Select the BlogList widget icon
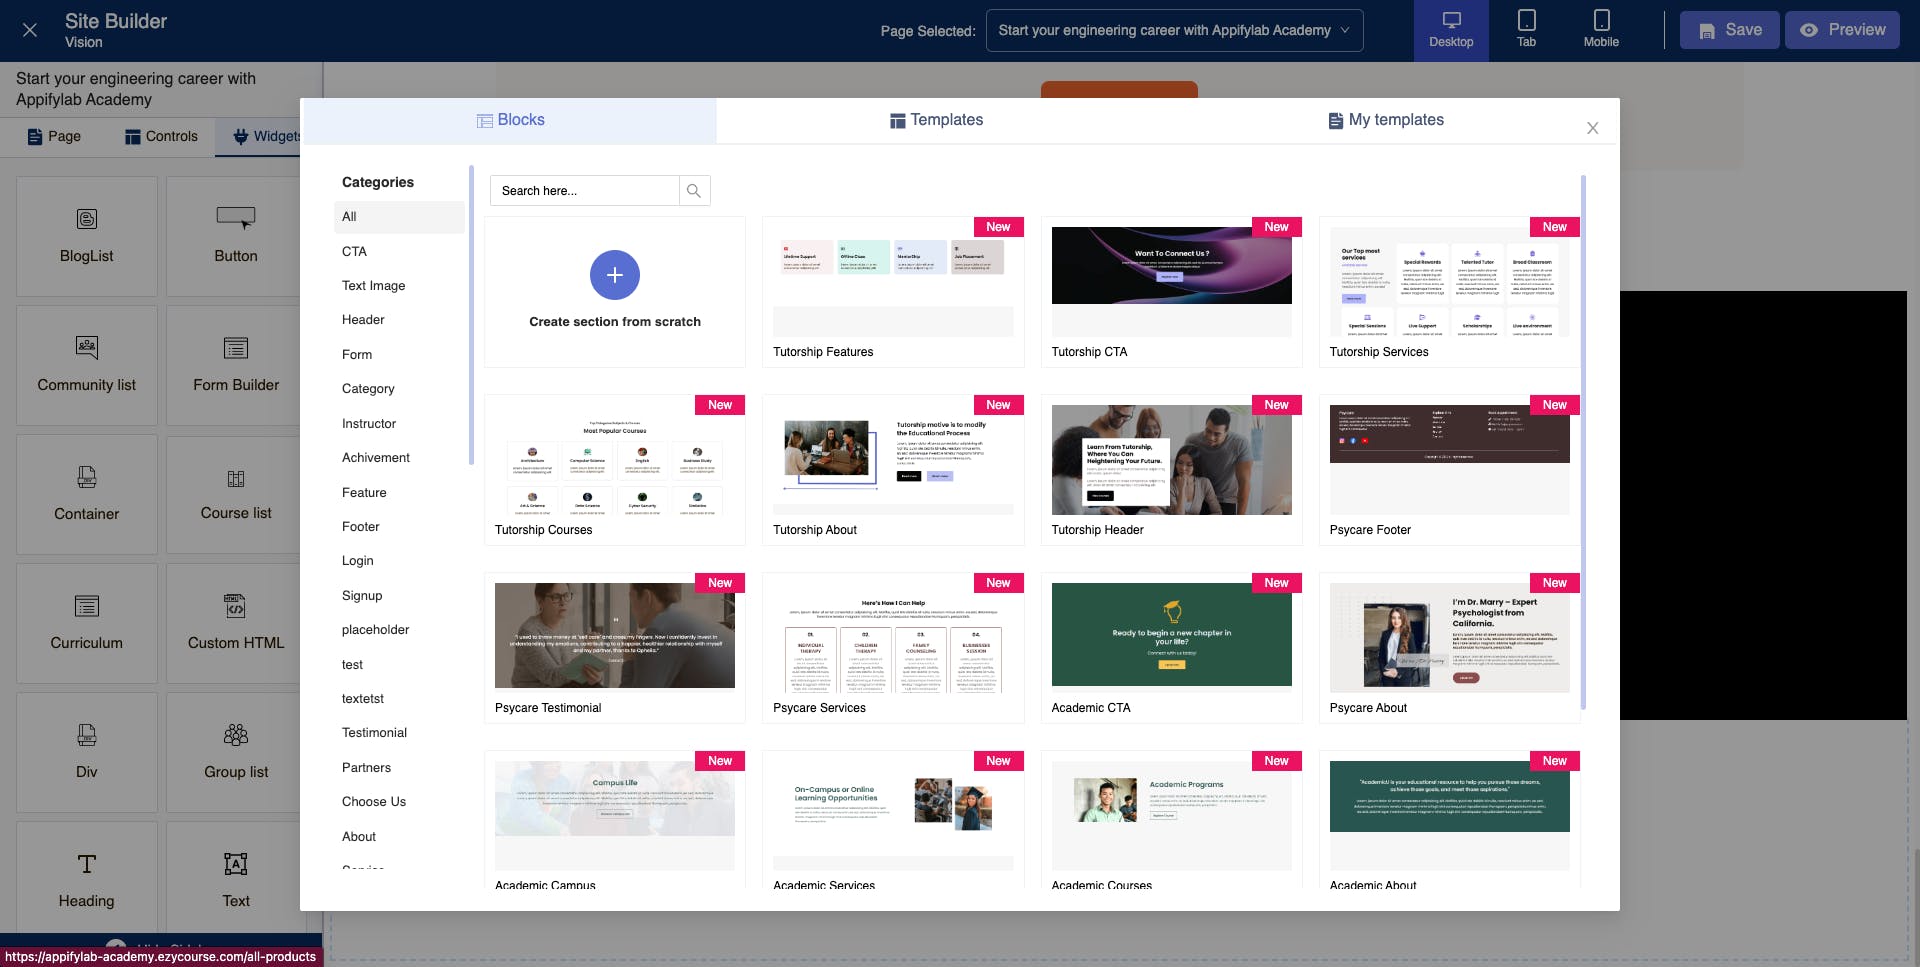The height and width of the screenshot is (967, 1920). pos(87,219)
